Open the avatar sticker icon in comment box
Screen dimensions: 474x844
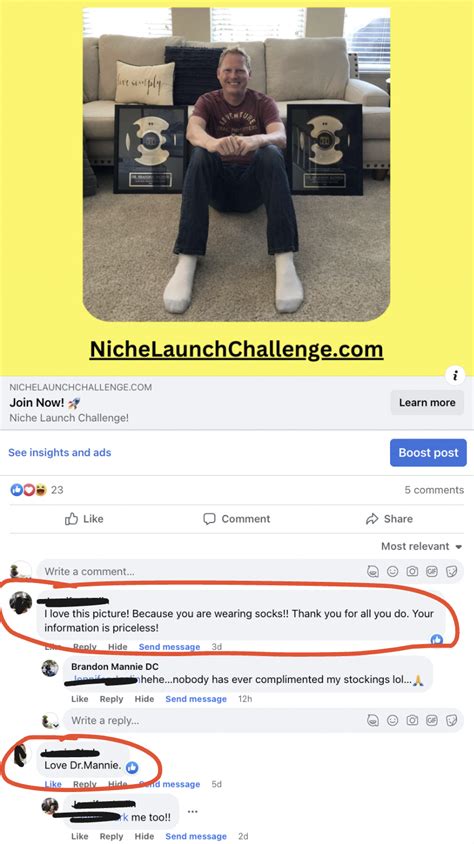373,571
